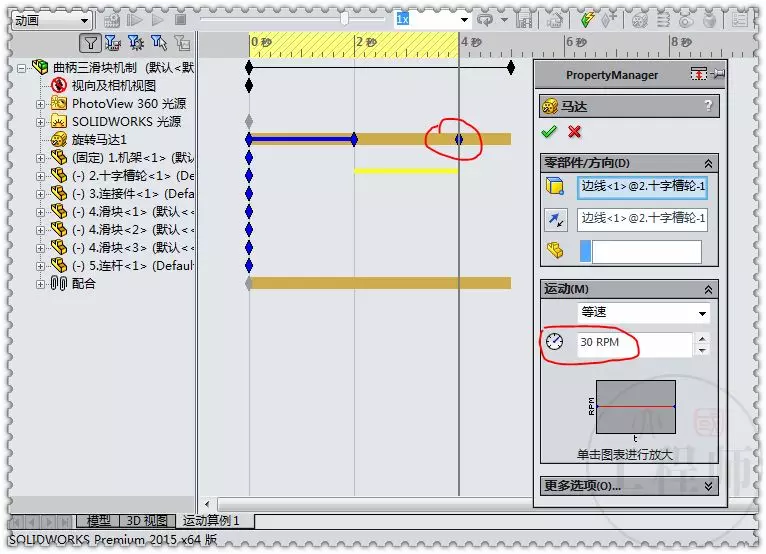
Task: Click the Play button in the animation toolbar
Action: click(157, 20)
